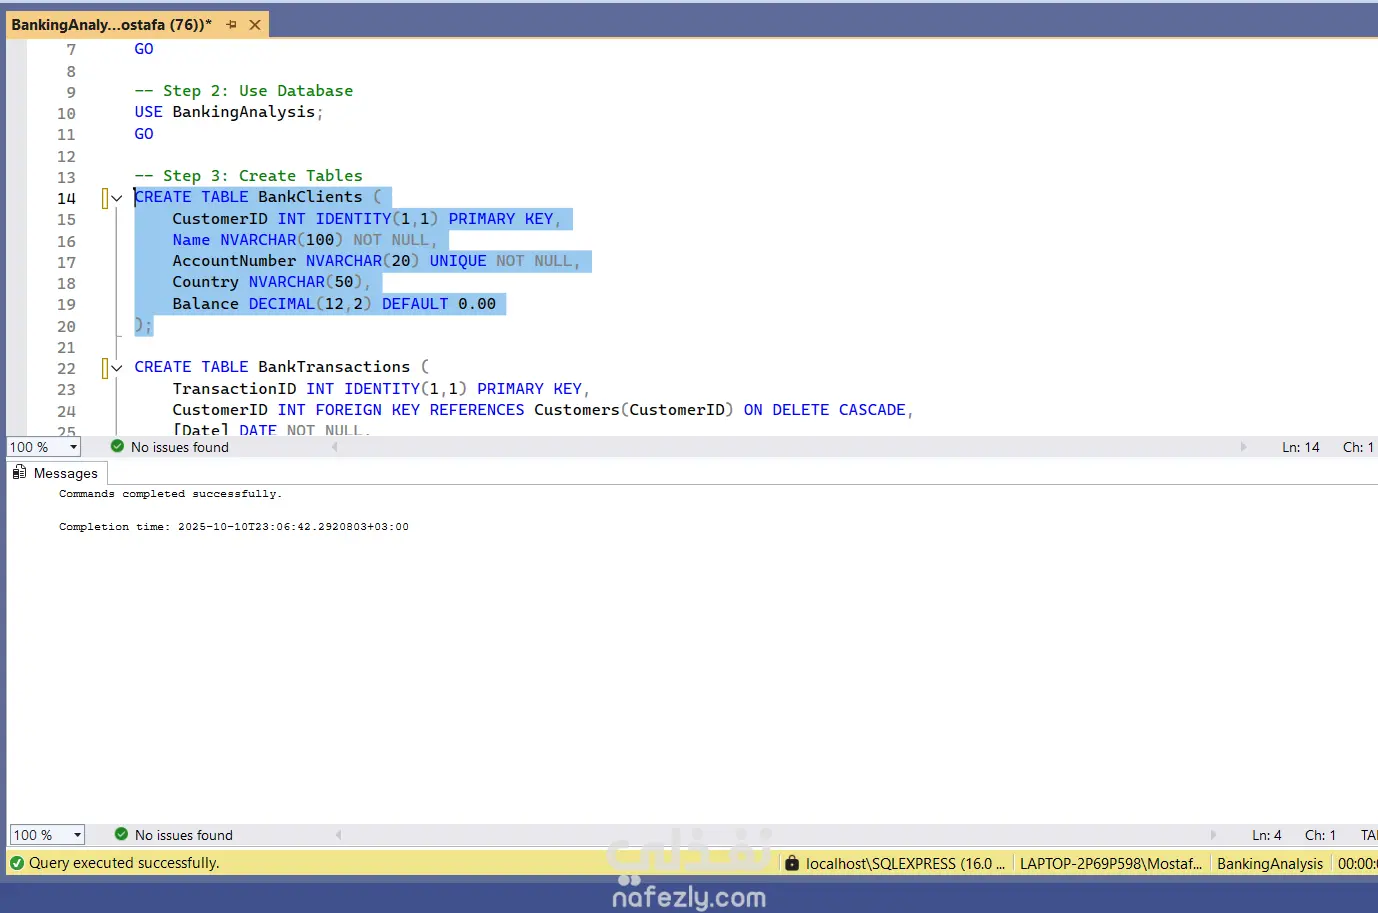Click the 'Query executed successfully.' status text

pyautogui.click(x=124, y=863)
